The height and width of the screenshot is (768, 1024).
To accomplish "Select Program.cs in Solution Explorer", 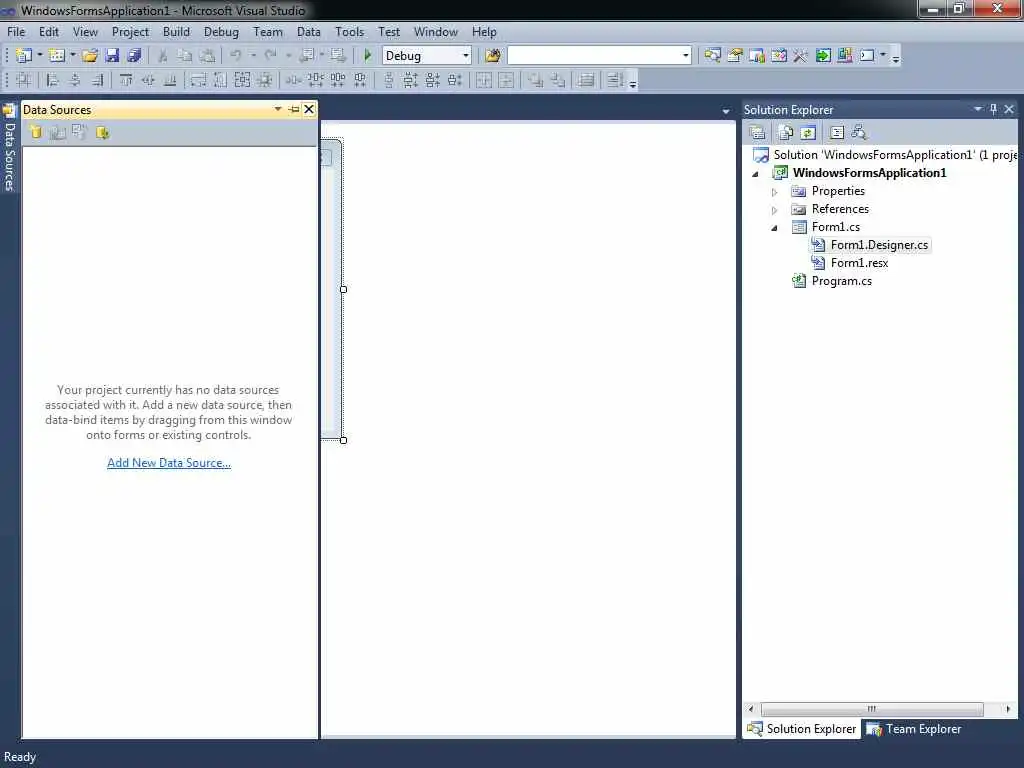I will click(x=841, y=281).
